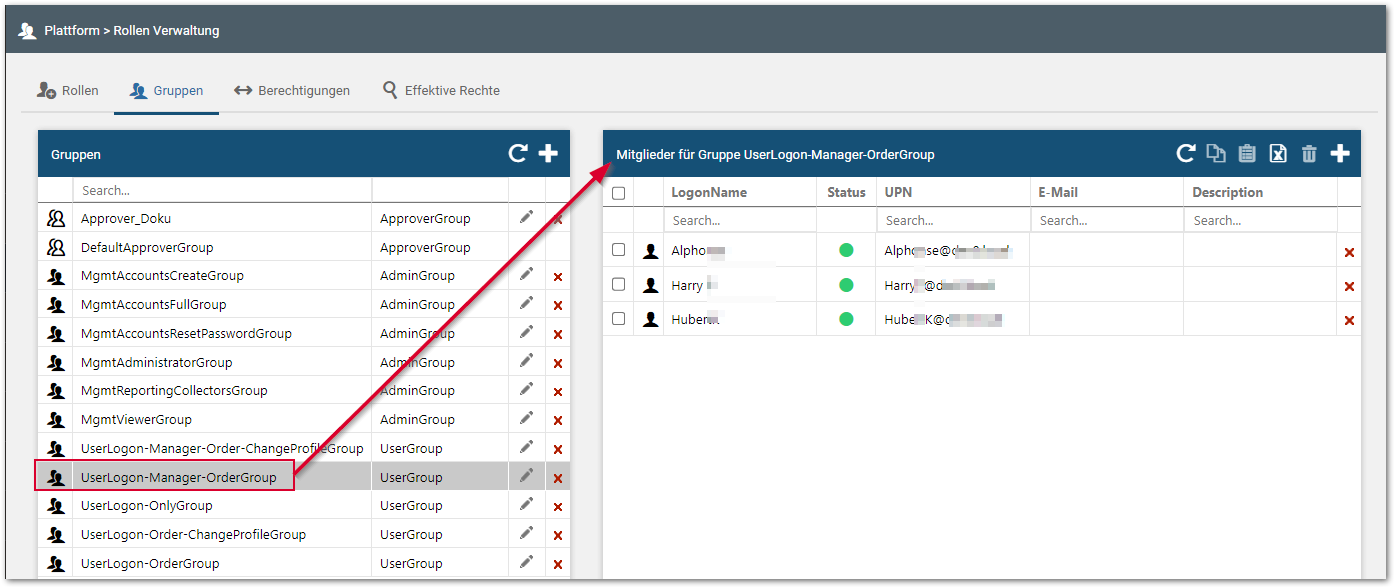
Task: Select MgmtAdministratorGroup row
Action: click(303, 362)
